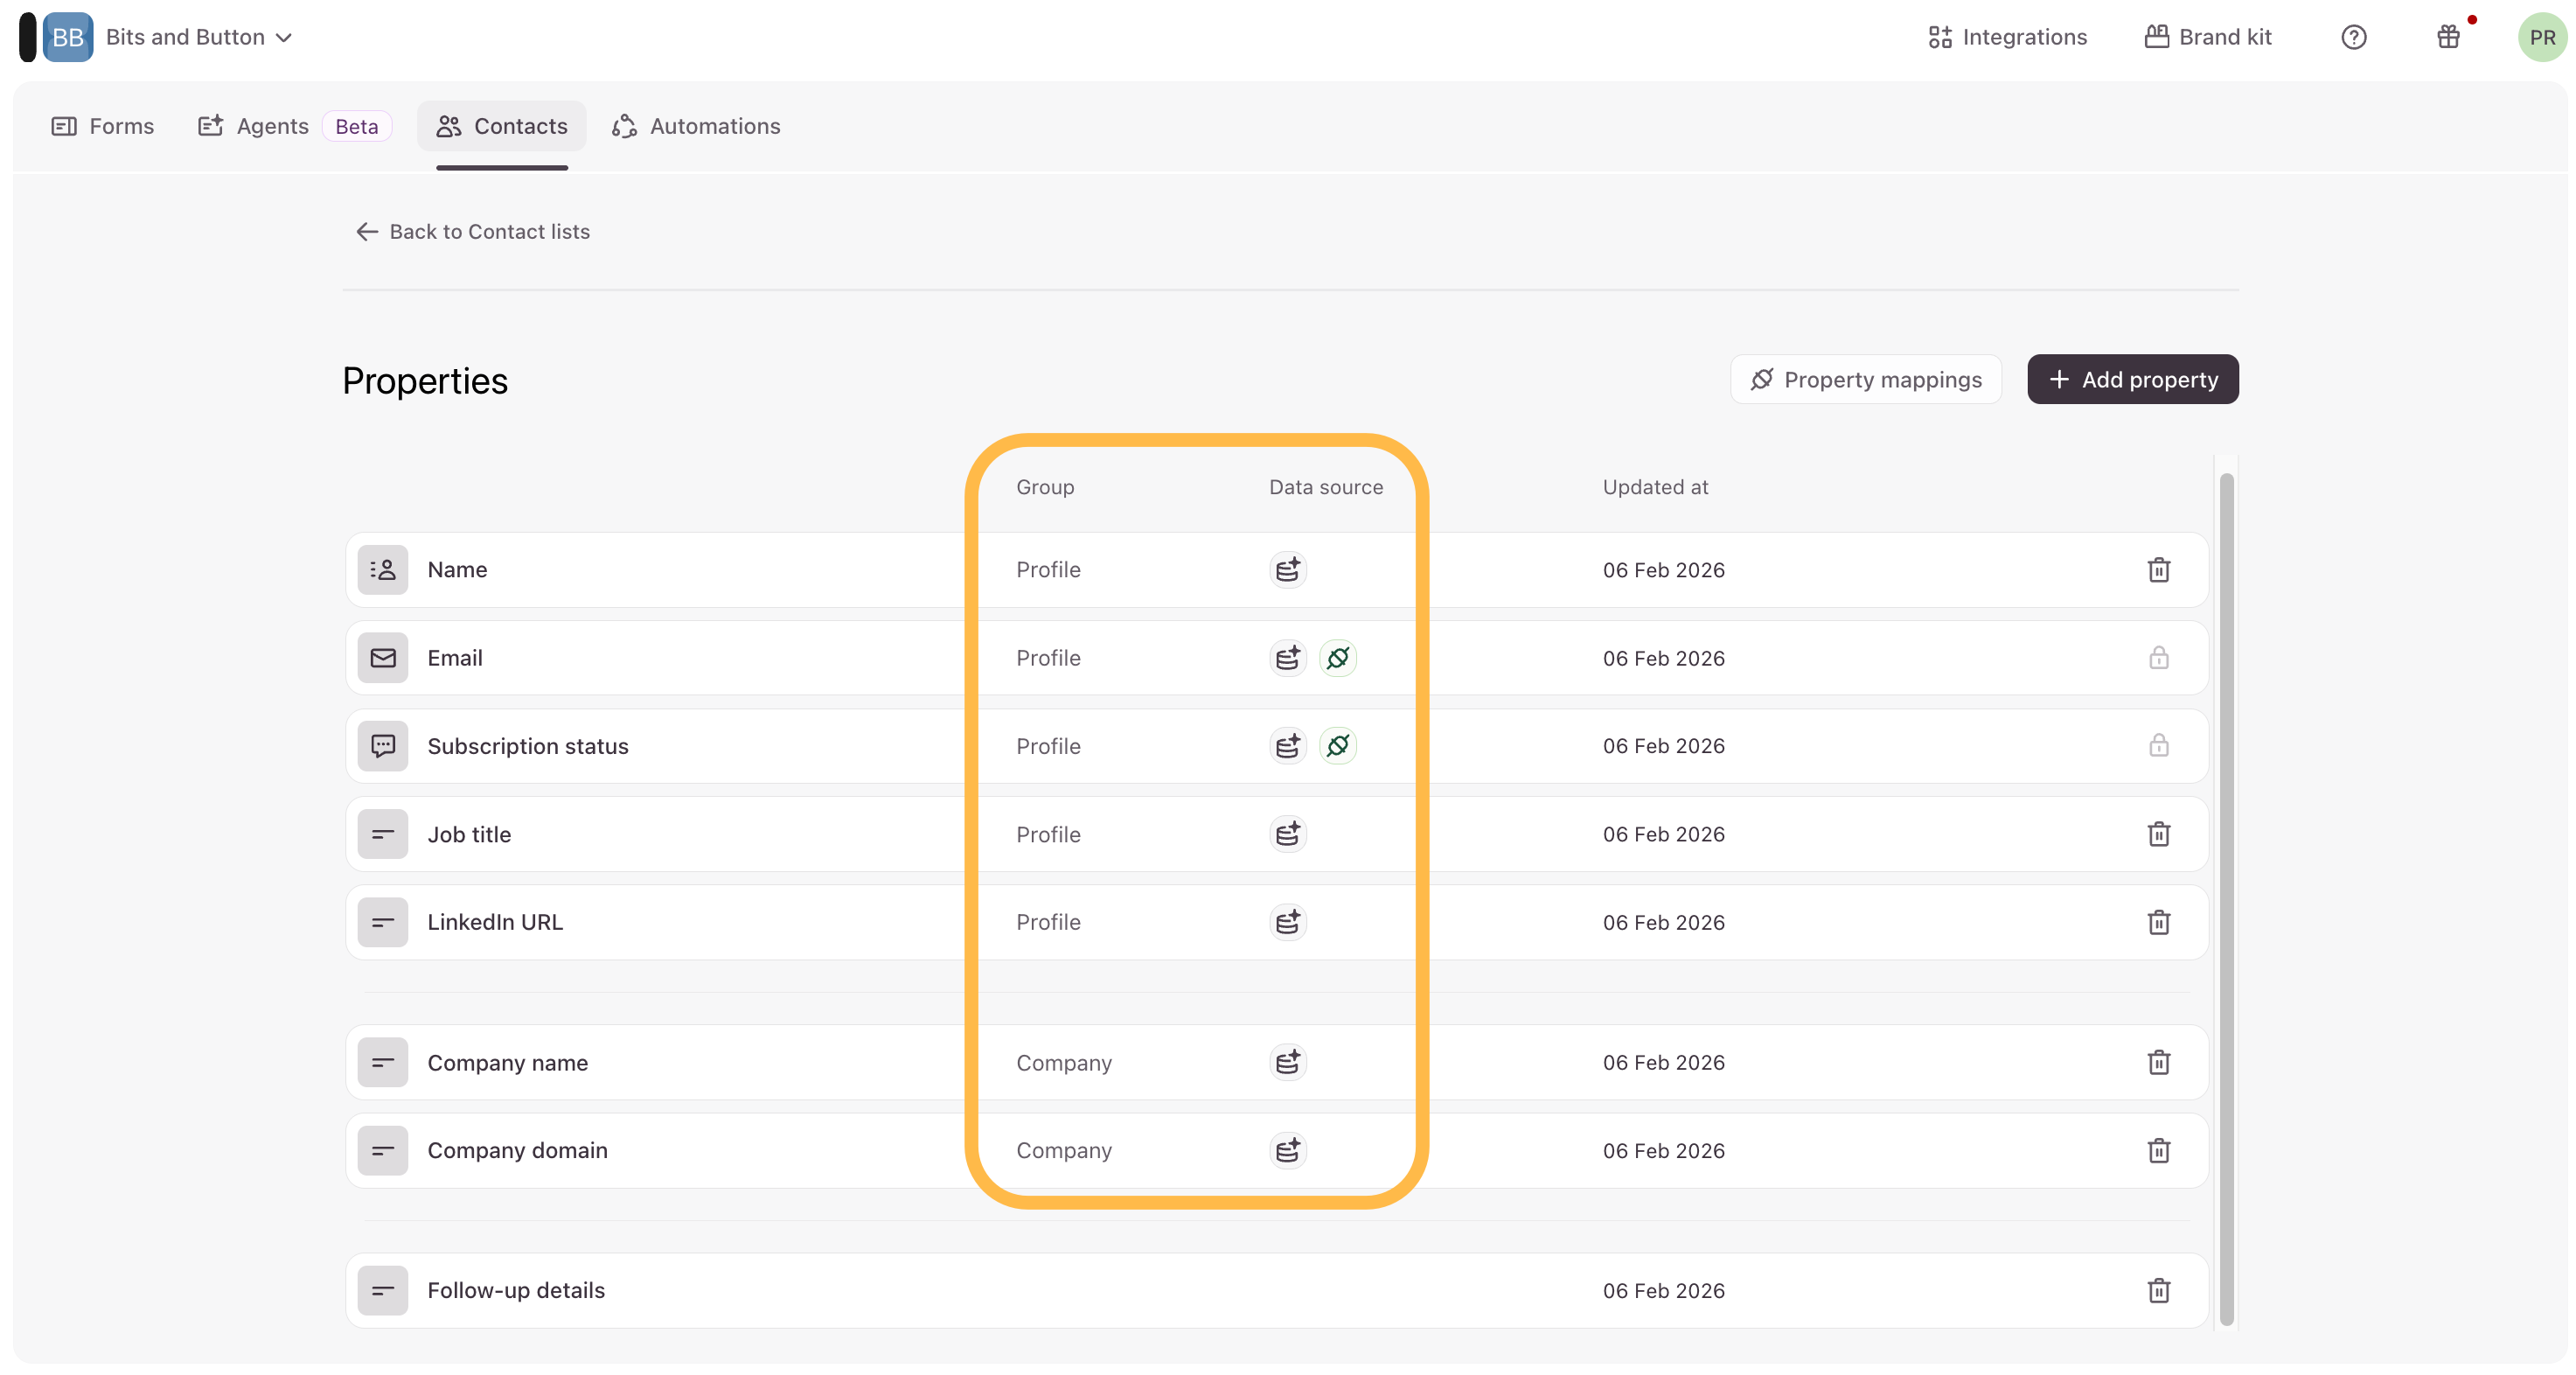Open Integrations in the top bar
This screenshot has height=1375, width=2576.
[x=2007, y=37]
